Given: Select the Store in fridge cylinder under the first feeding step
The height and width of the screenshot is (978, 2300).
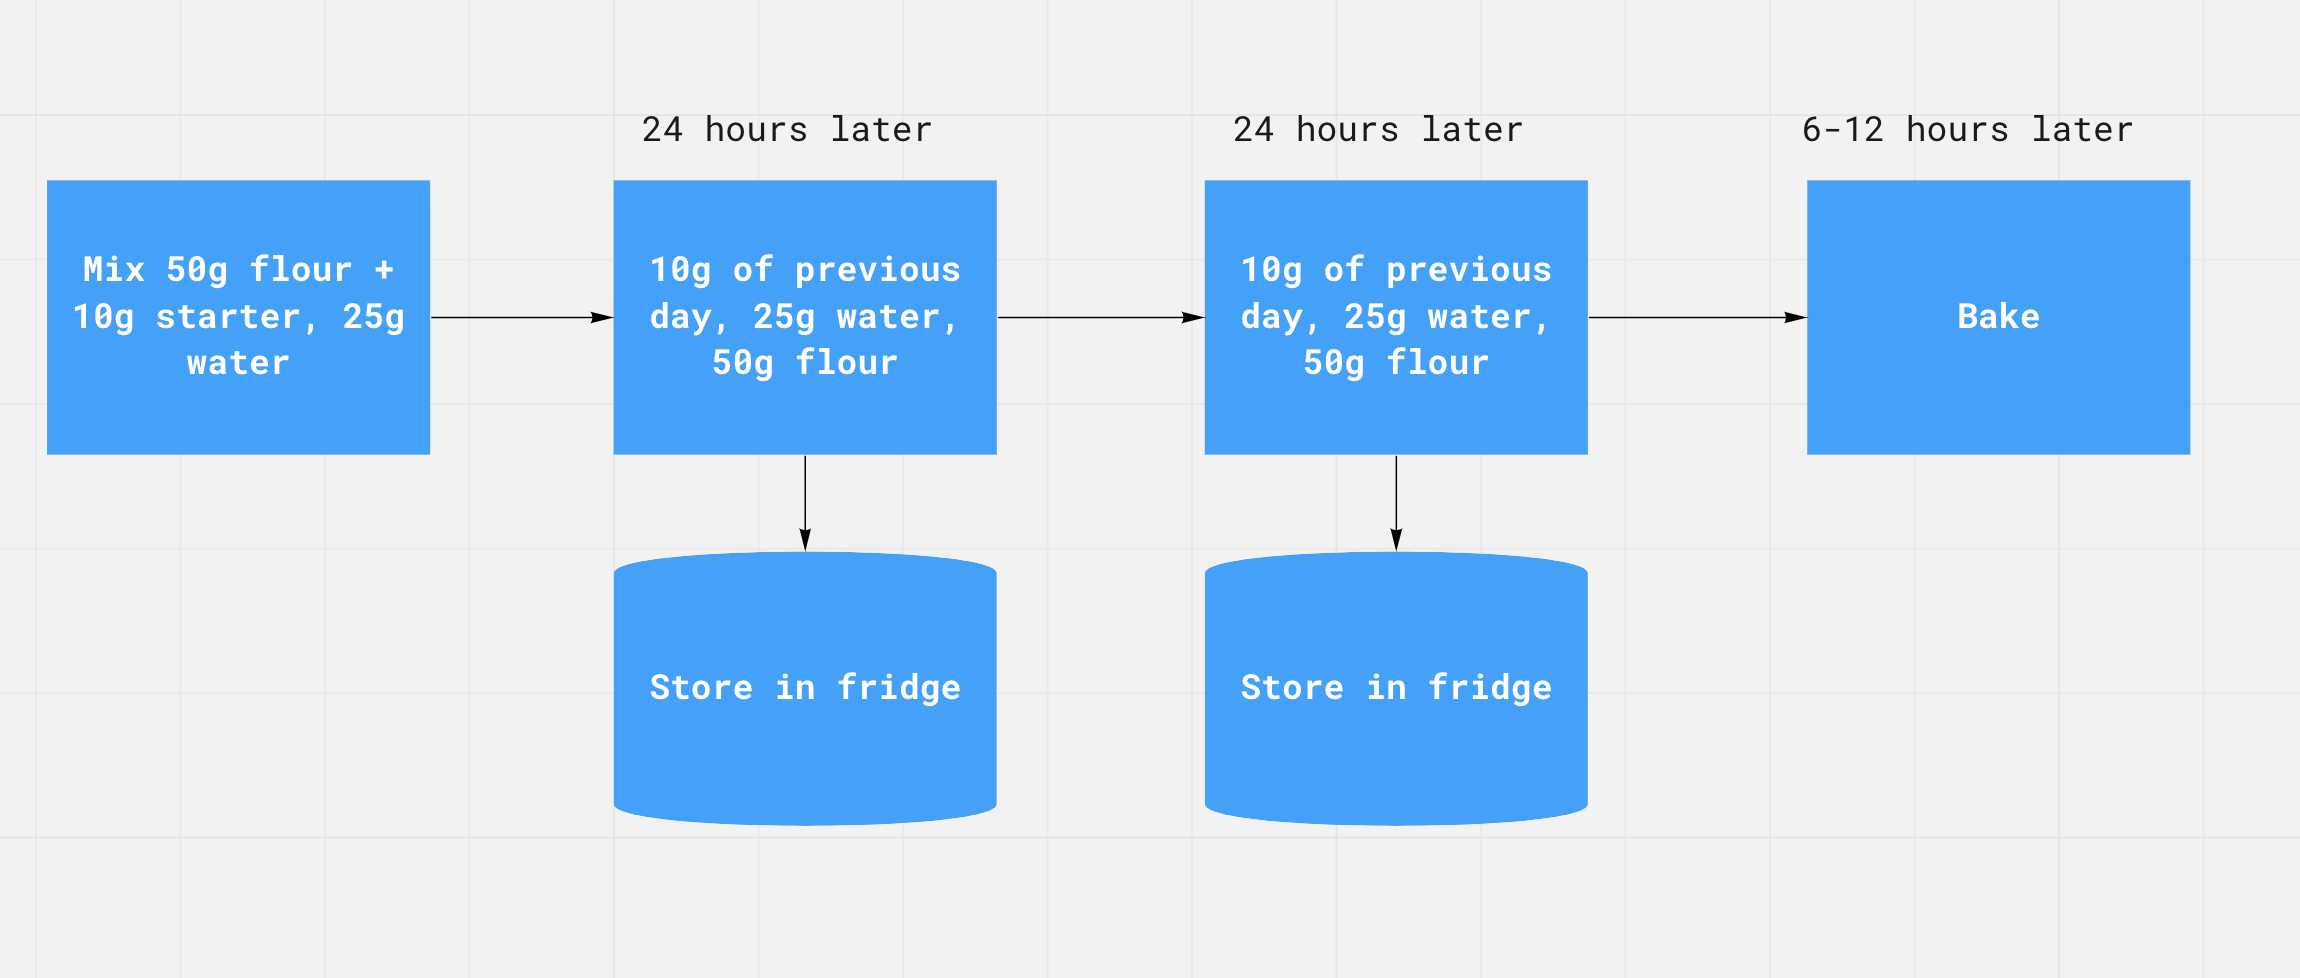Looking at the screenshot, I should click(x=805, y=688).
